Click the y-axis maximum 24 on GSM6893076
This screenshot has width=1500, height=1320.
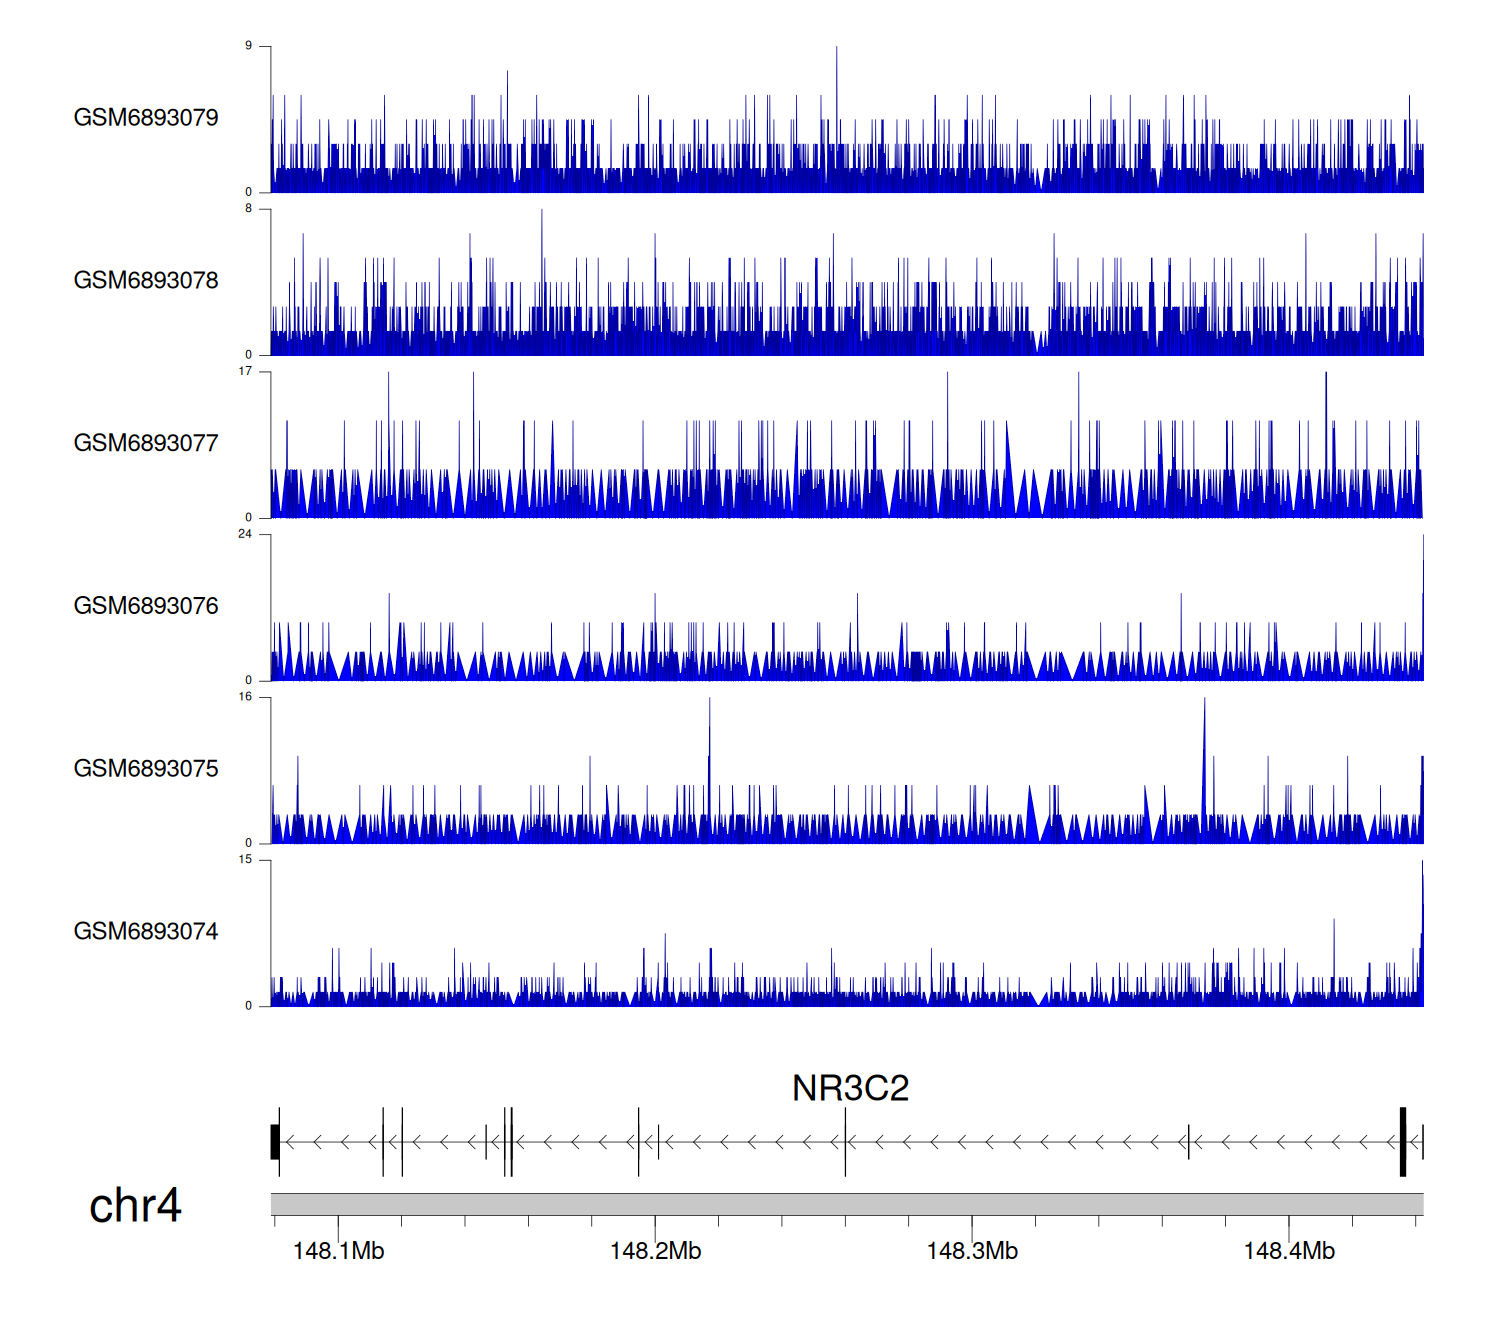pos(245,534)
